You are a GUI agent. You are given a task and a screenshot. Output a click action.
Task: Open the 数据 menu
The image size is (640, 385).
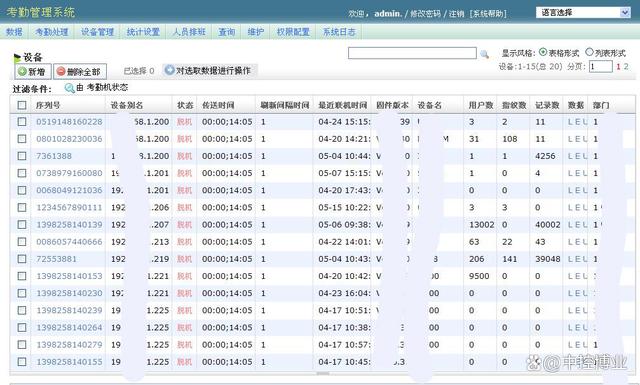click(14, 32)
